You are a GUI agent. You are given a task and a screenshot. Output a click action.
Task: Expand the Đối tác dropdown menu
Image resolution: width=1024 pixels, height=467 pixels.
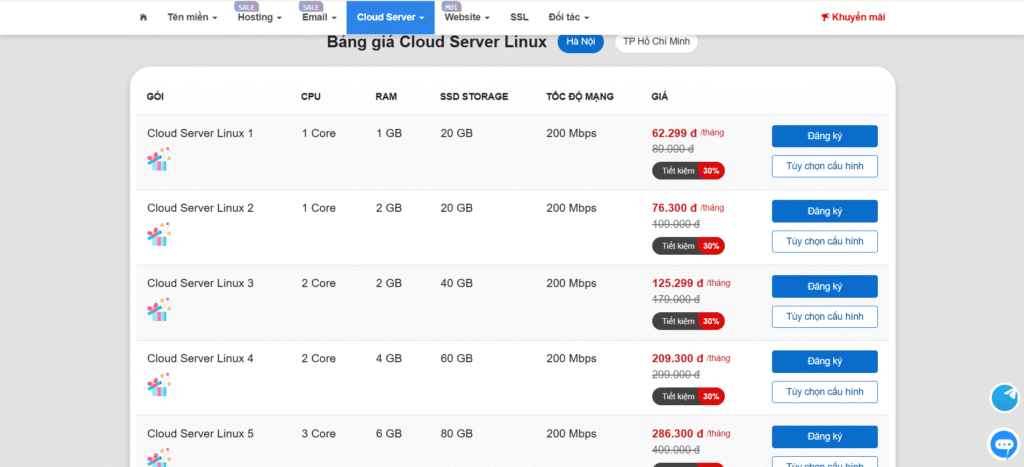click(x=569, y=17)
